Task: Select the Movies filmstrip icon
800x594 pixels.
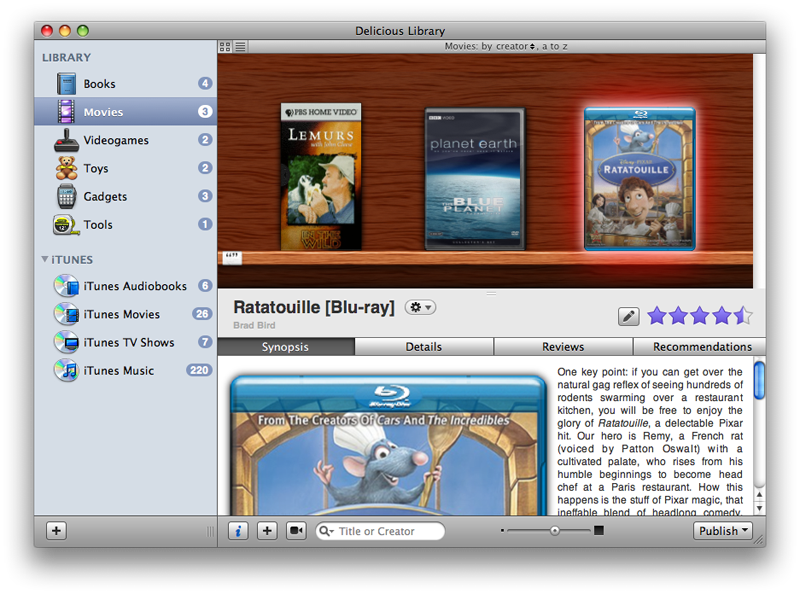Action: pos(66,112)
